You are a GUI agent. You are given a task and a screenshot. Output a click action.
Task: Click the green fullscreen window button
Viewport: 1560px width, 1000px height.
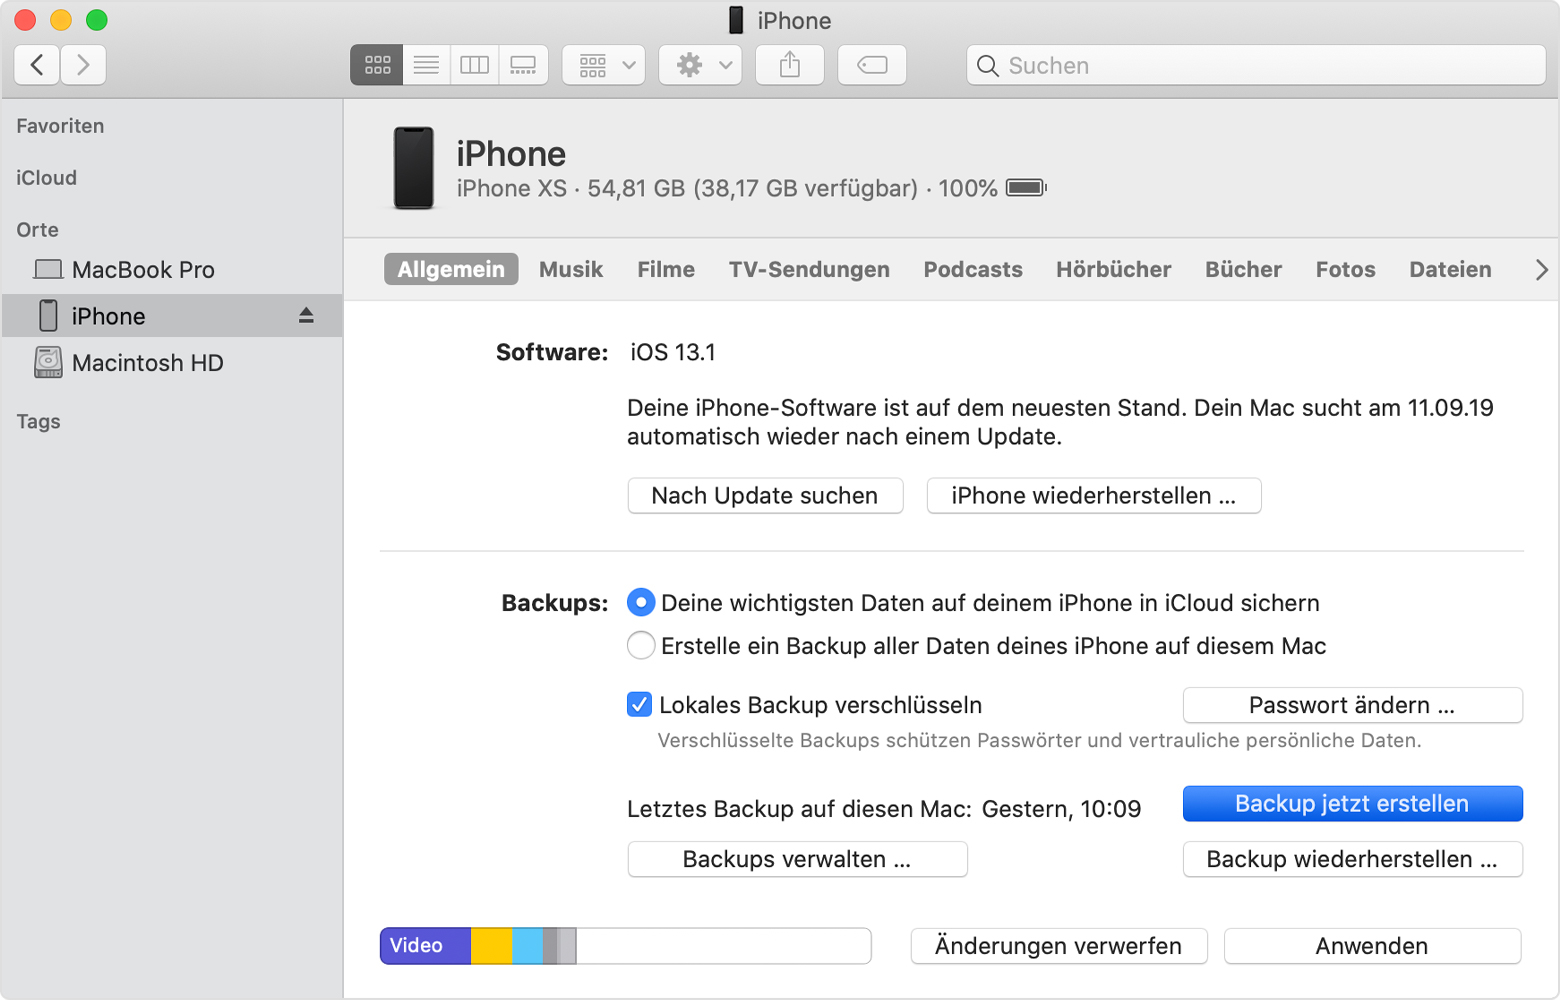(x=97, y=20)
